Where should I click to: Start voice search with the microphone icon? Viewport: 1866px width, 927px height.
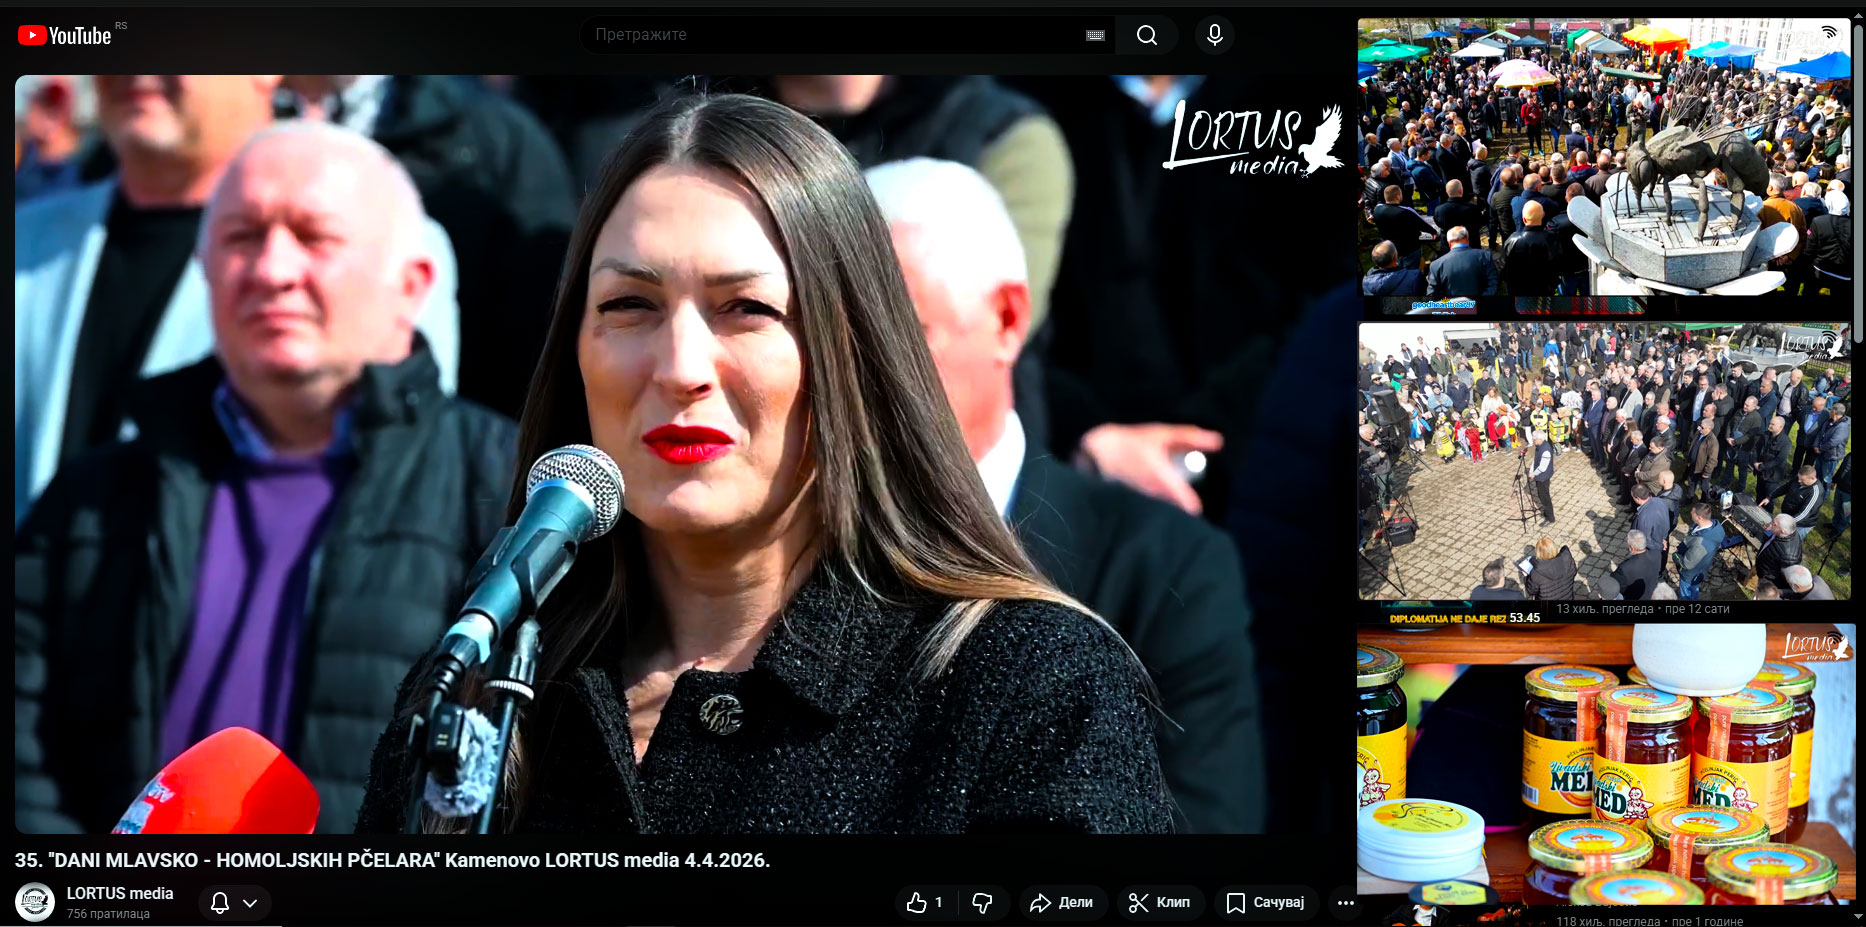1214,35
